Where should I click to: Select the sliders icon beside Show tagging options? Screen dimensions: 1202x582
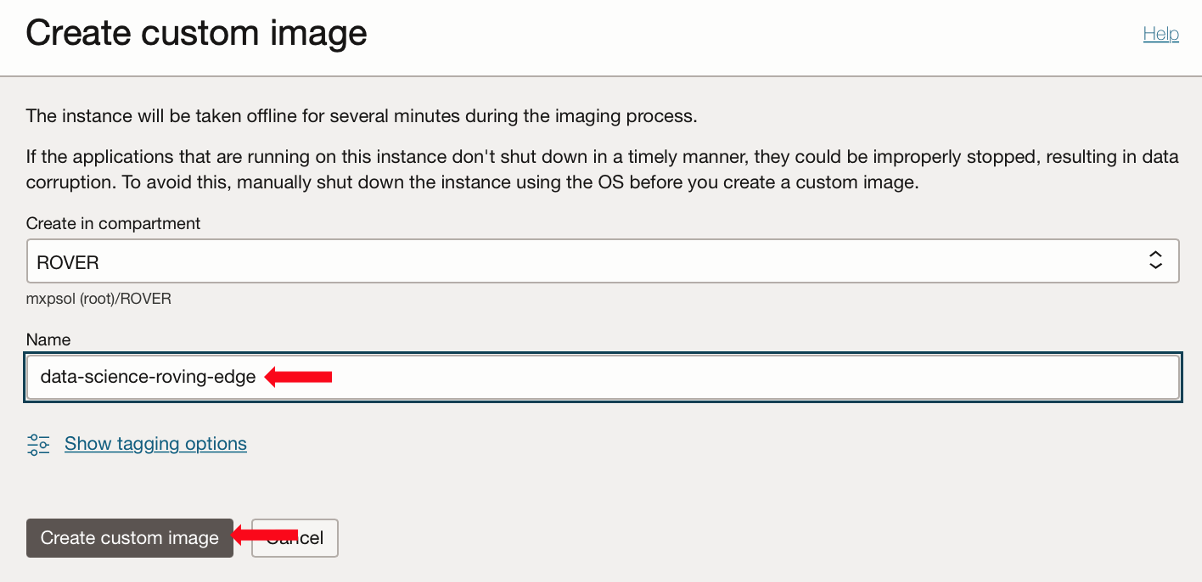[37, 443]
